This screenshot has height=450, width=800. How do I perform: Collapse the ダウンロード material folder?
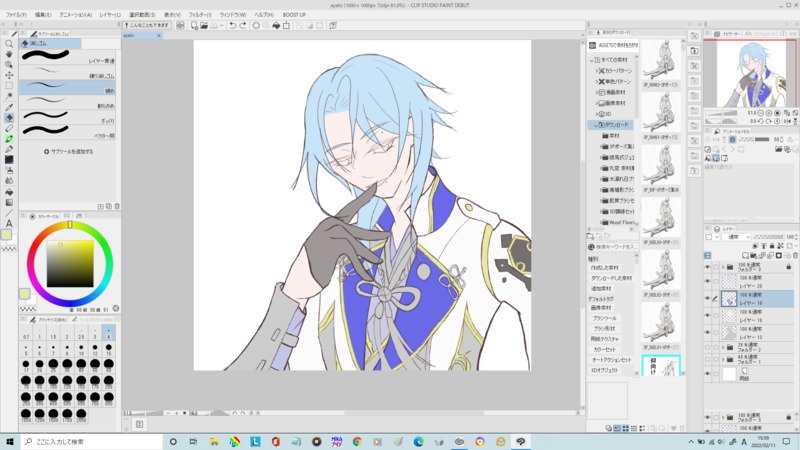point(595,125)
